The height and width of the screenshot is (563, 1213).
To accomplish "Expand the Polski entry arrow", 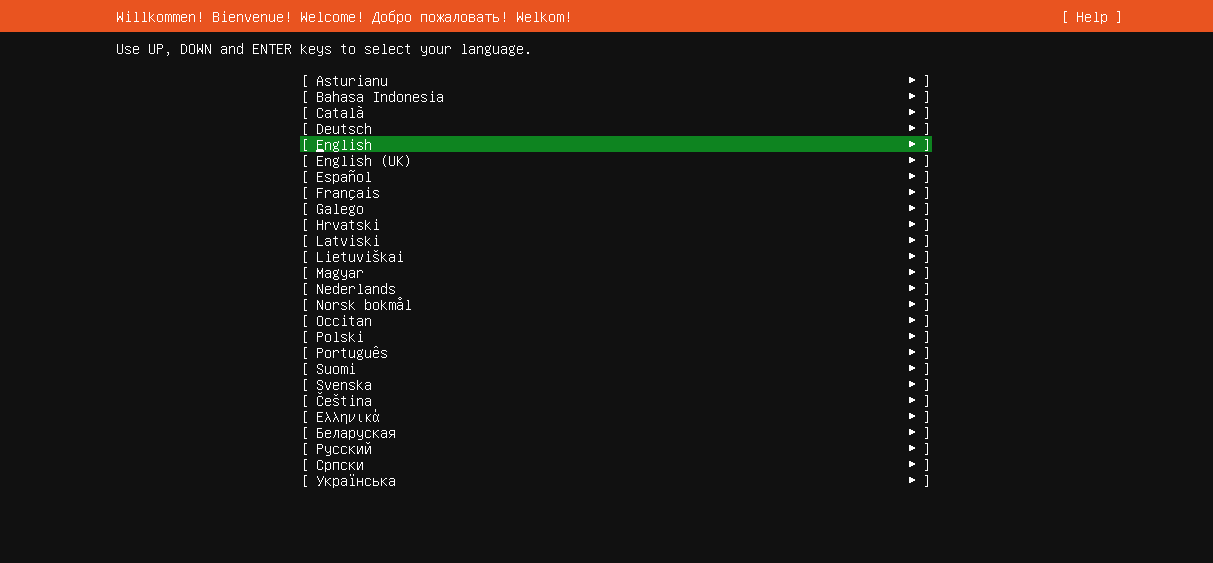I will click(912, 337).
